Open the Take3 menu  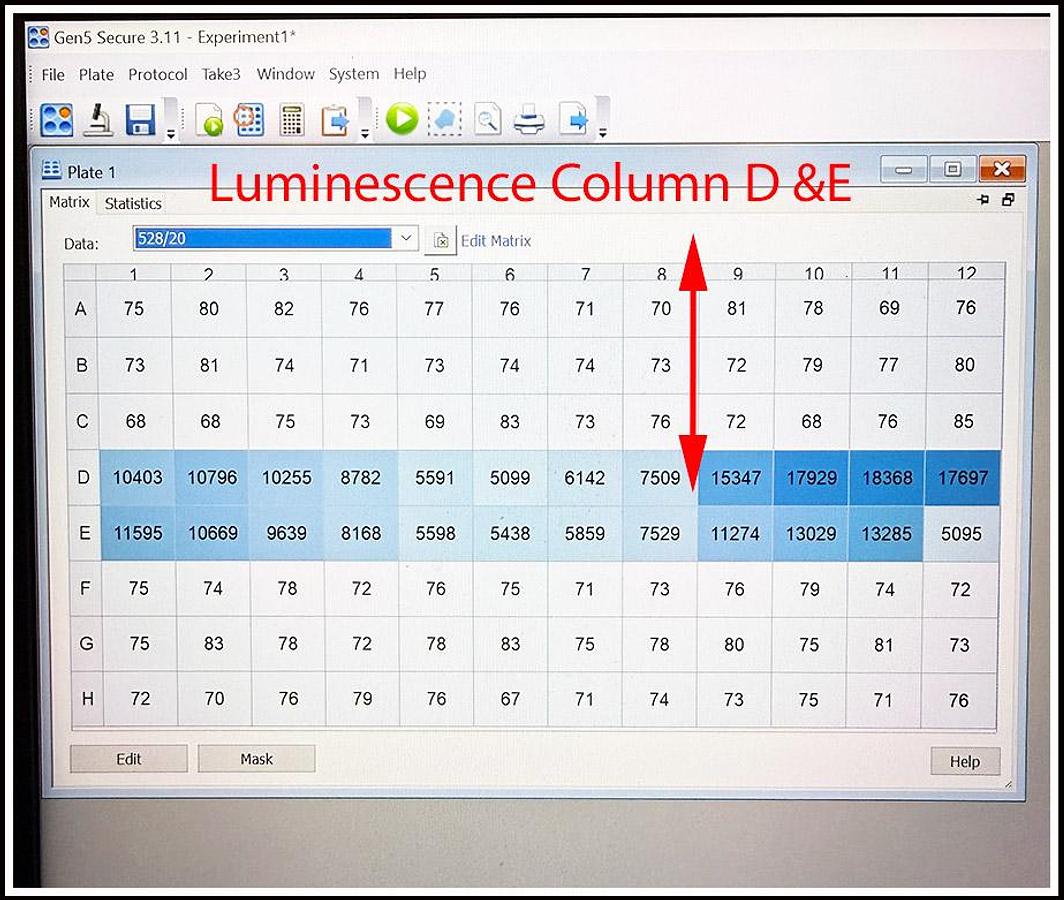click(x=221, y=74)
